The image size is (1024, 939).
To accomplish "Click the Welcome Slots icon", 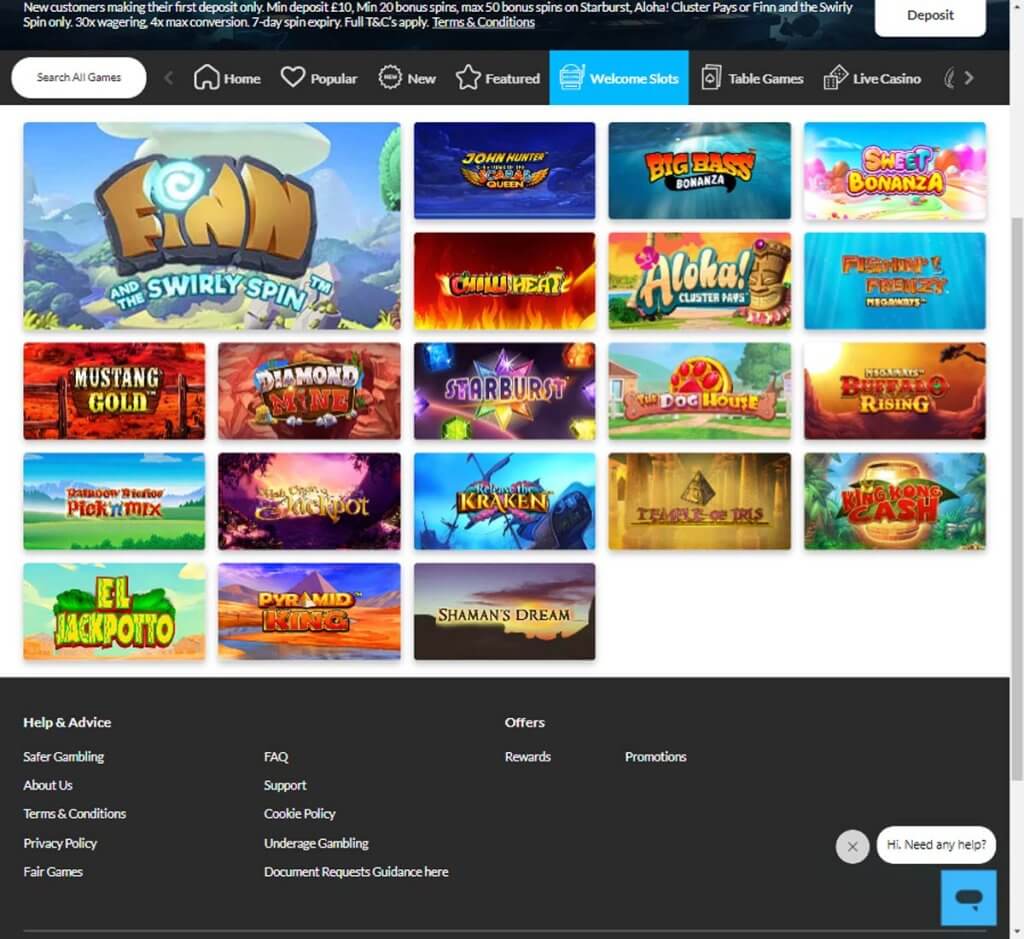I will click(x=571, y=77).
